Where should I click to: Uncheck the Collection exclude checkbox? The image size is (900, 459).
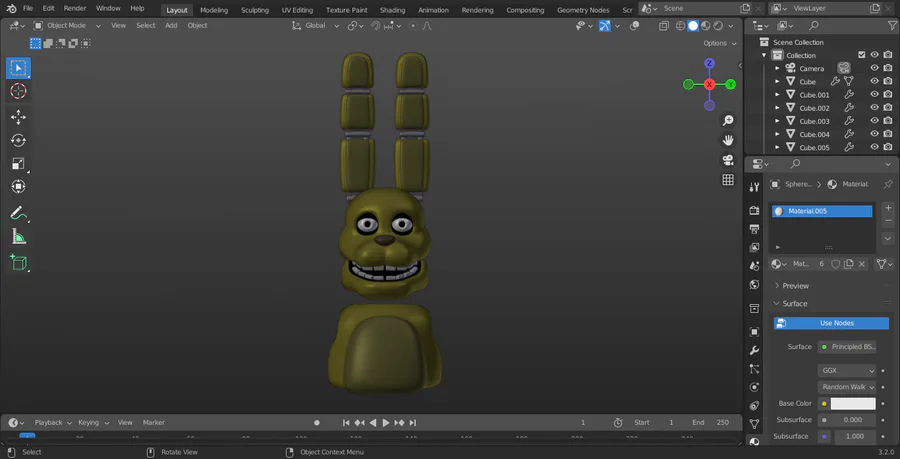861,55
